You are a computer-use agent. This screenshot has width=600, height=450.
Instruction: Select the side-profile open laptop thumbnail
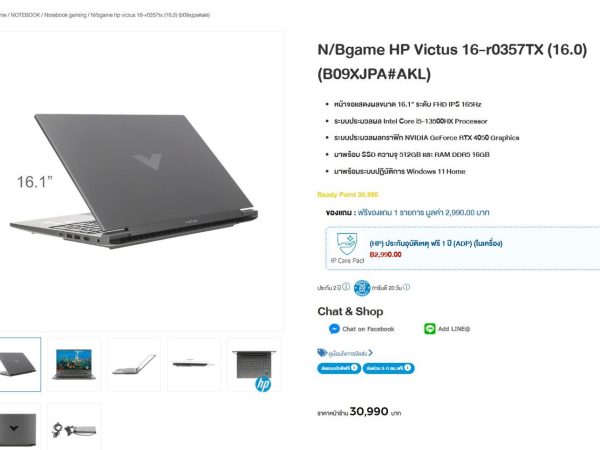click(x=134, y=364)
